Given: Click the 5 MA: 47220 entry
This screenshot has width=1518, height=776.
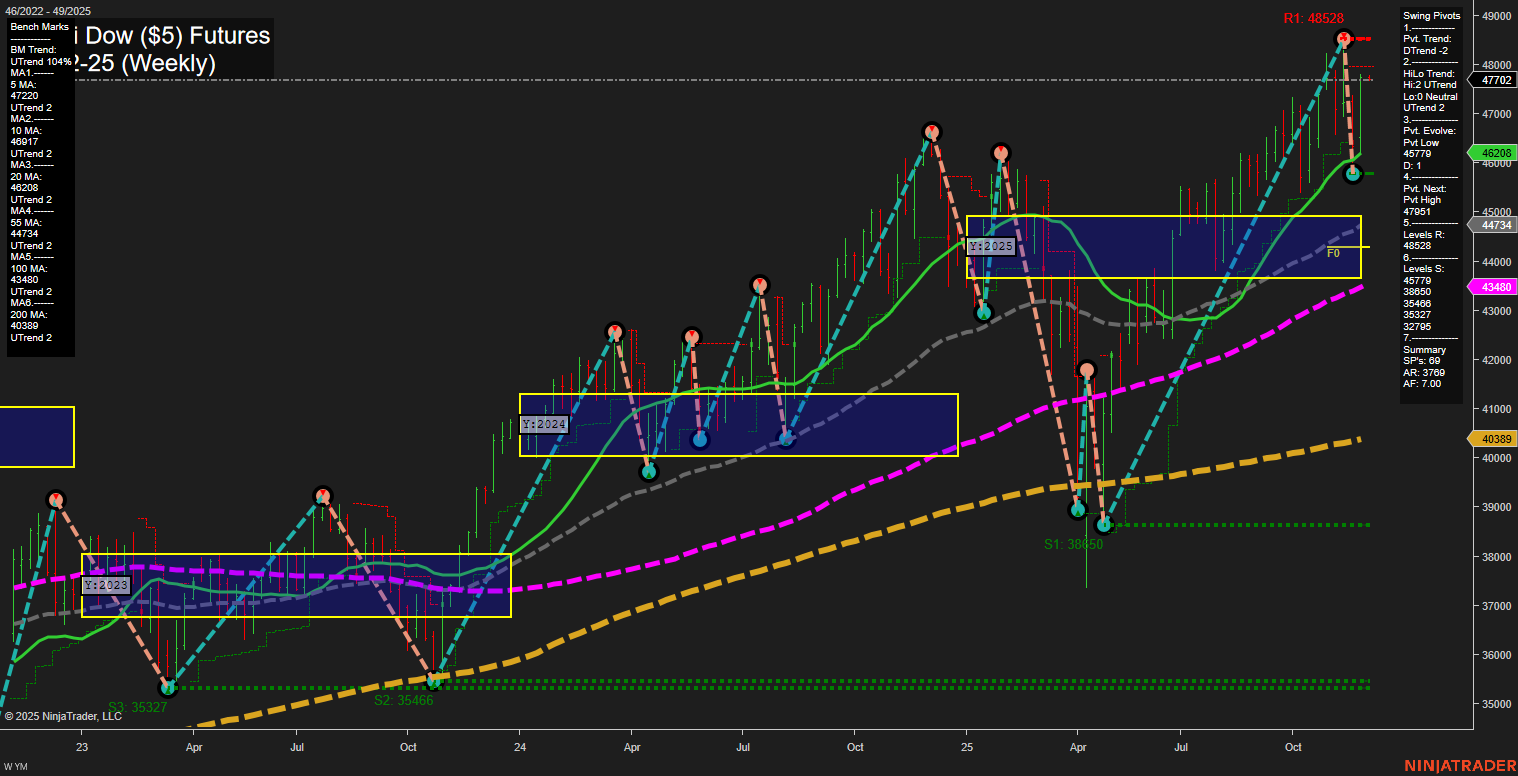Looking at the screenshot, I should (x=27, y=92).
